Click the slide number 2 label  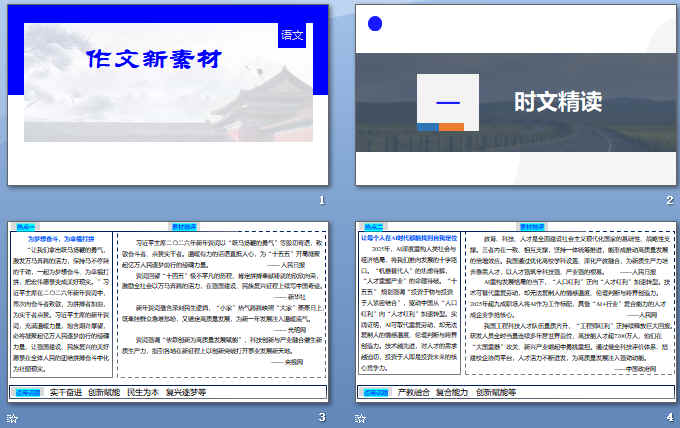click(670, 200)
